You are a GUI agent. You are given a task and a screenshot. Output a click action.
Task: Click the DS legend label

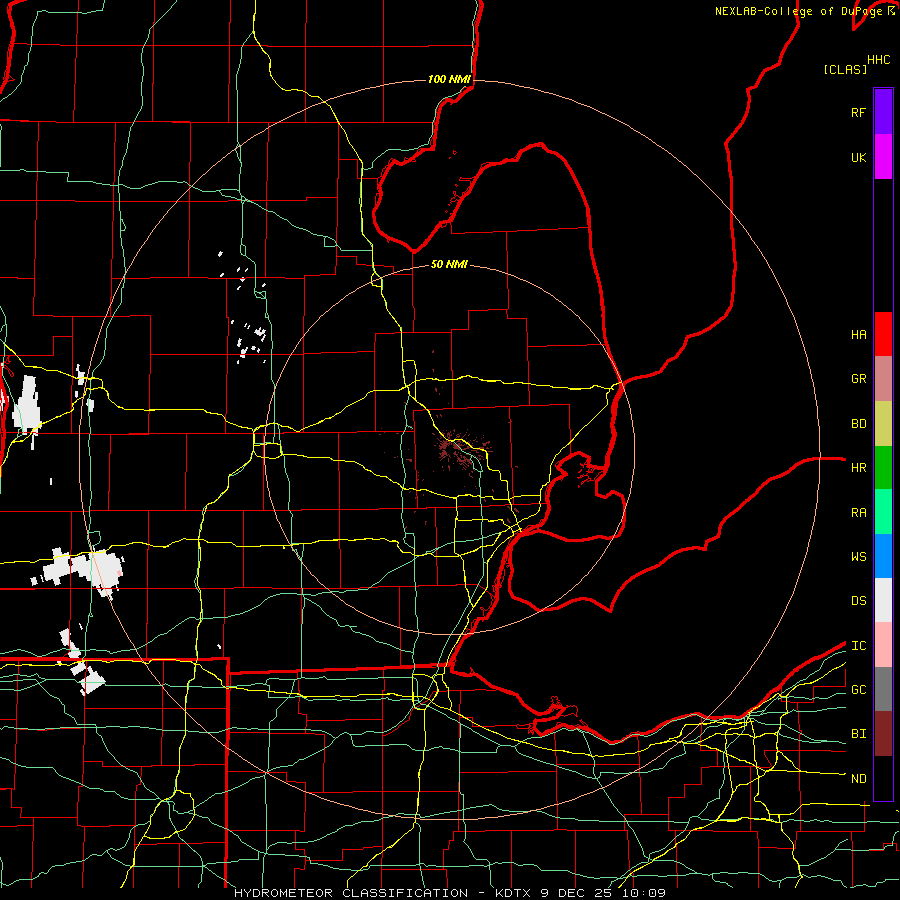(x=859, y=601)
